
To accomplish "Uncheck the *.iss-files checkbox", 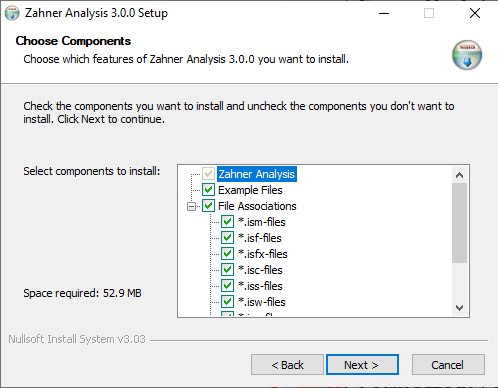I will pos(227,286).
